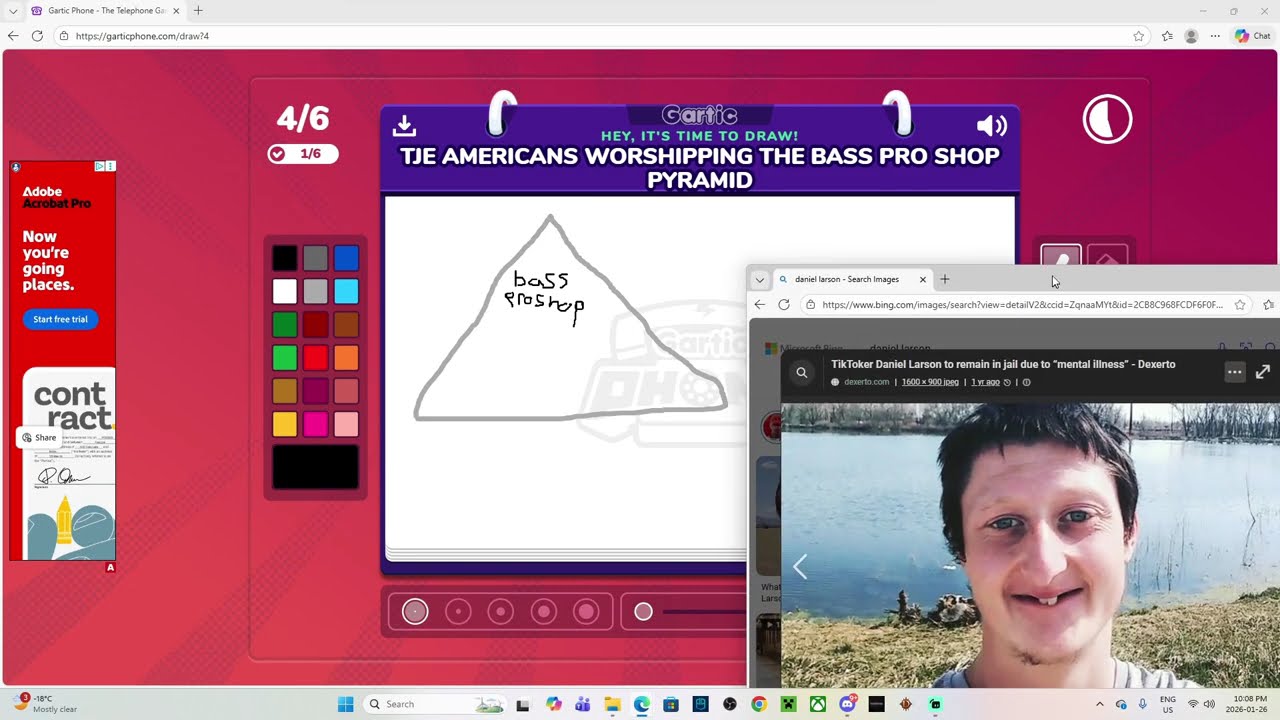Pick the brown color swatch
The width and height of the screenshot is (1280, 720).
tap(346, 324)
